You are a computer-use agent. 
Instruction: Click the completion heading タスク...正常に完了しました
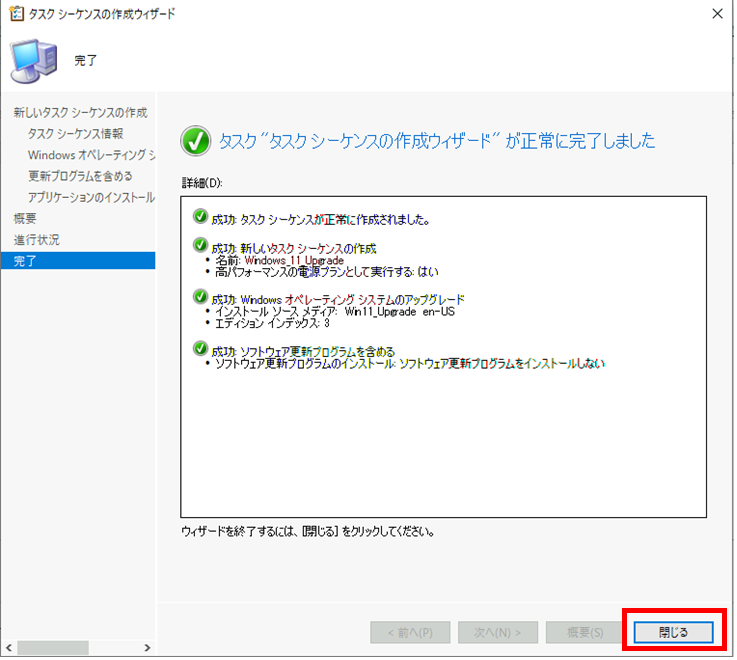(x=437, y=141)
